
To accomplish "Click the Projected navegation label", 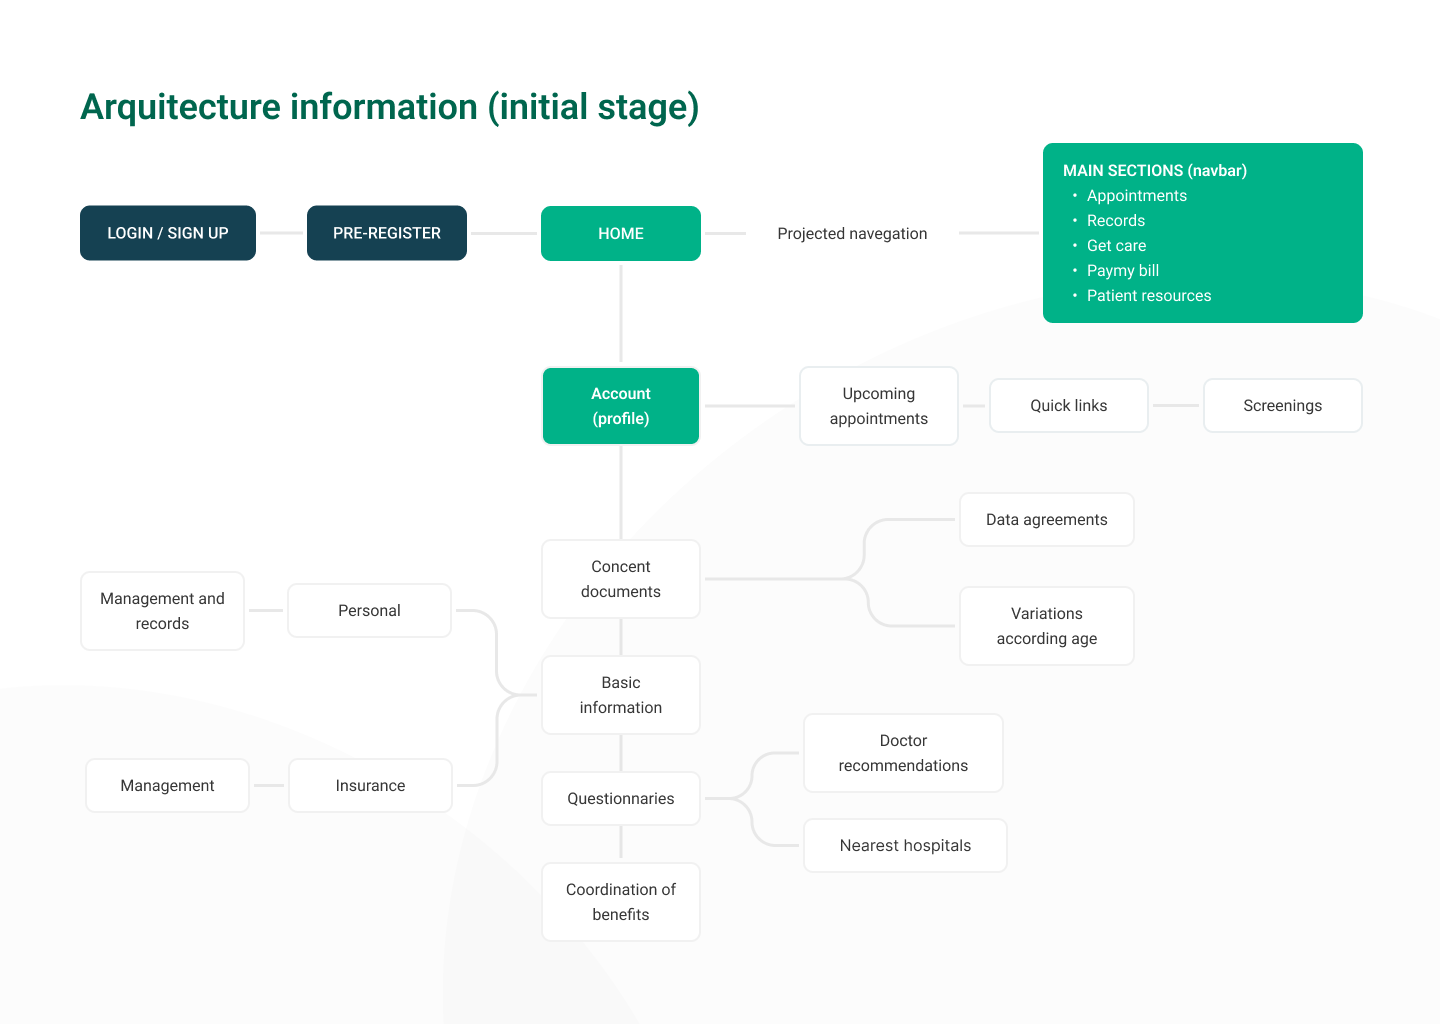I will pos(852,233).
